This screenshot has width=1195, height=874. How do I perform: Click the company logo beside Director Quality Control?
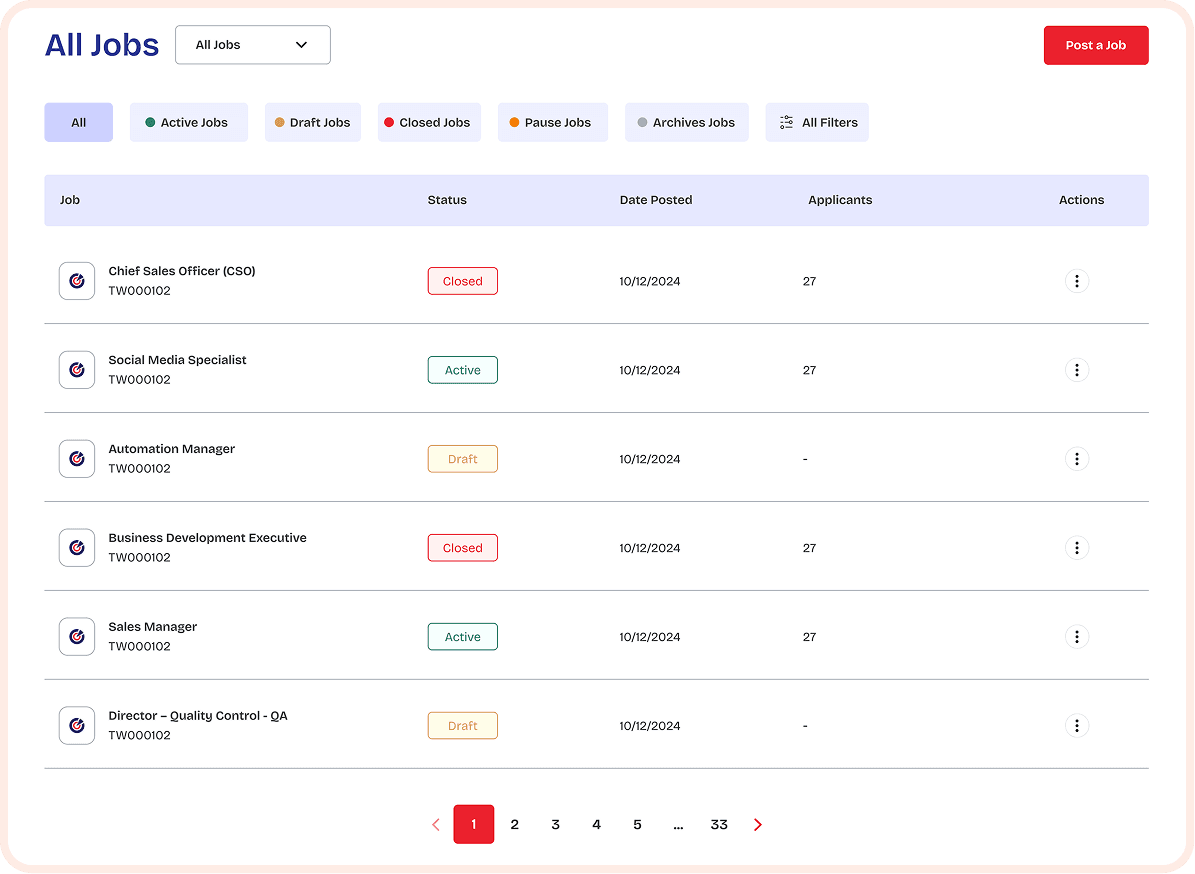77,725
